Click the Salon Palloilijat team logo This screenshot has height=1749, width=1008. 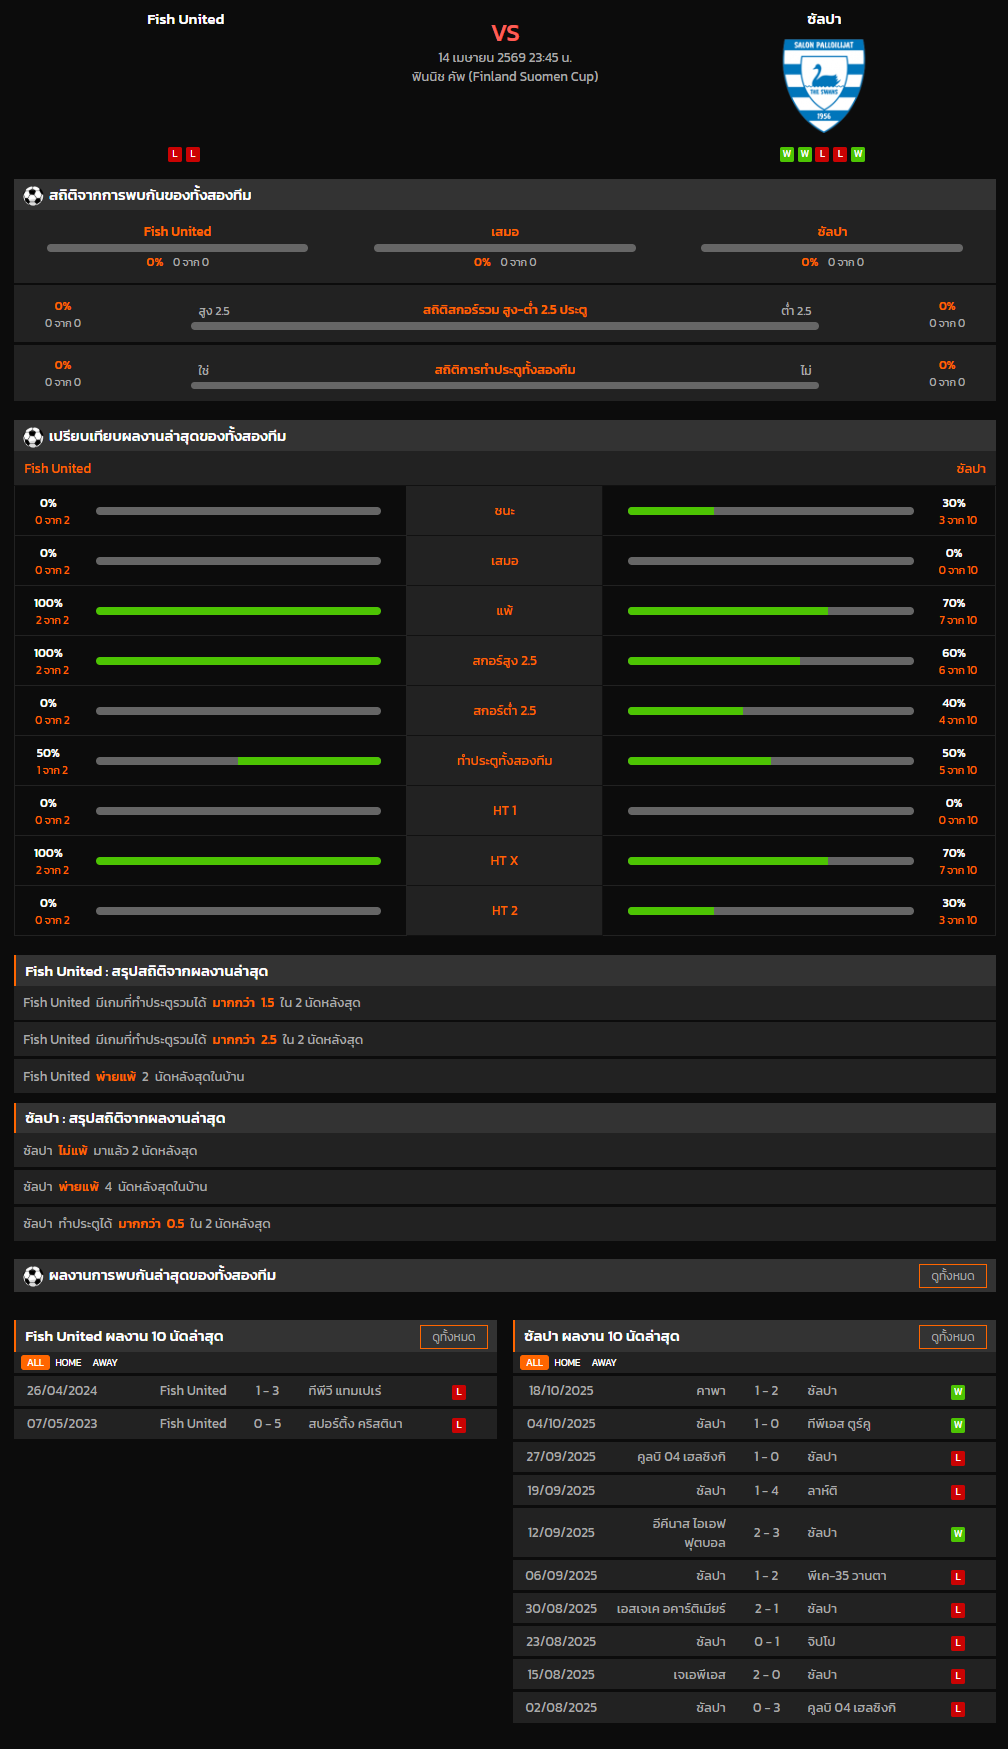click(823, 86)
